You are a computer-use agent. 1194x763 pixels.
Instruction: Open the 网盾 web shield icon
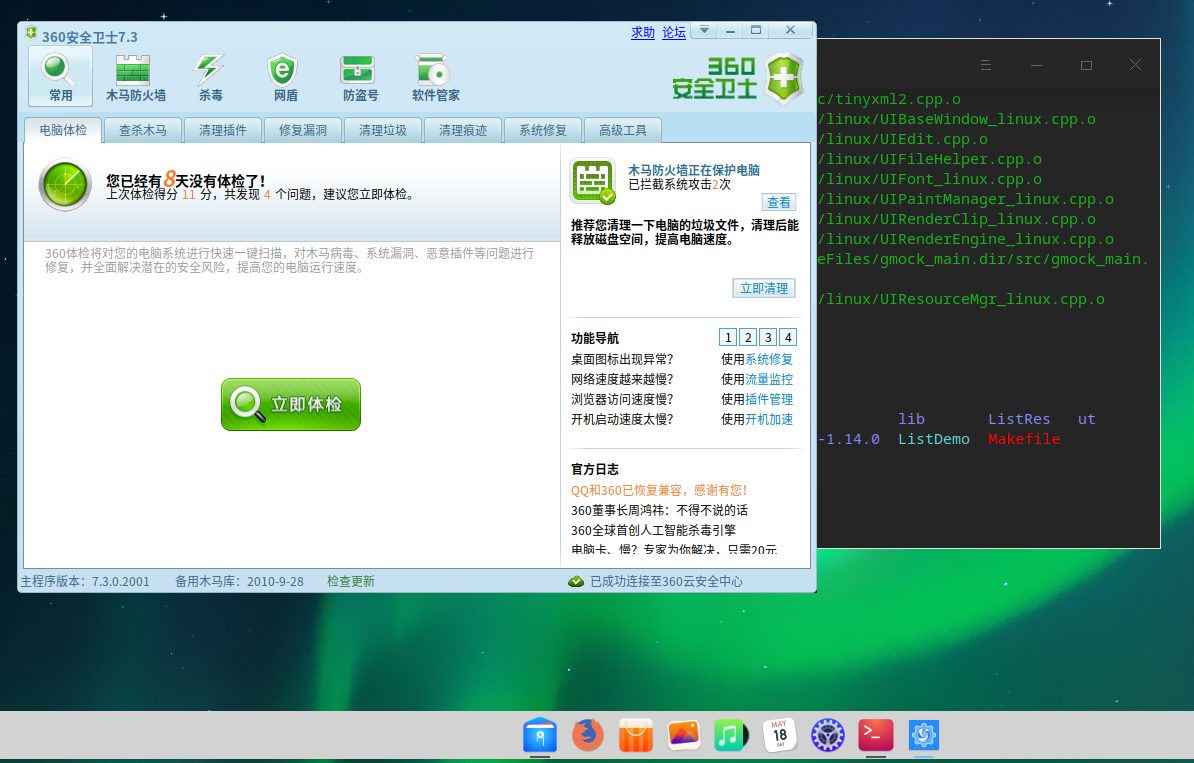284,76
